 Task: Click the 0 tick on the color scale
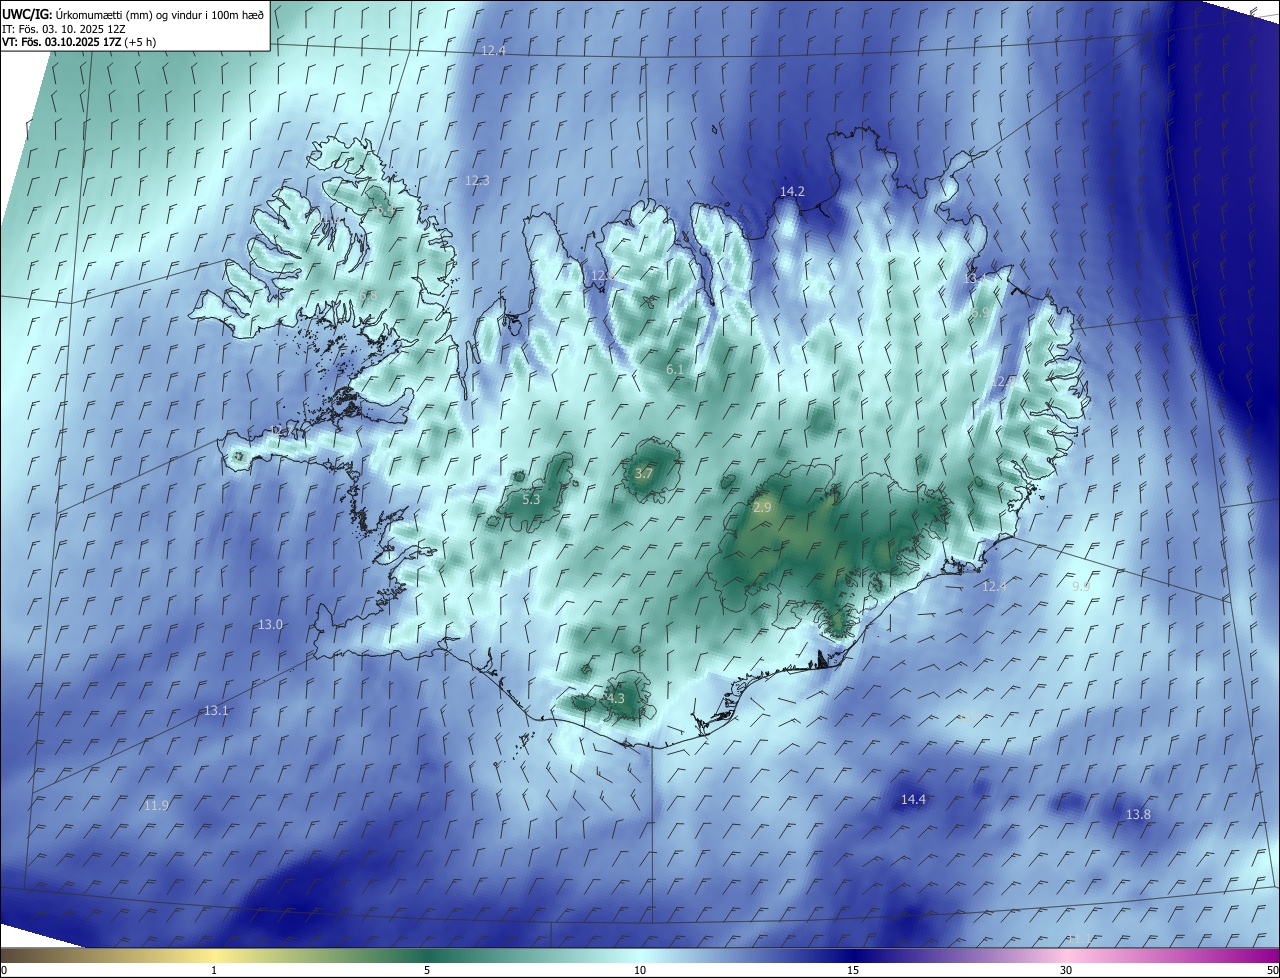4,970
